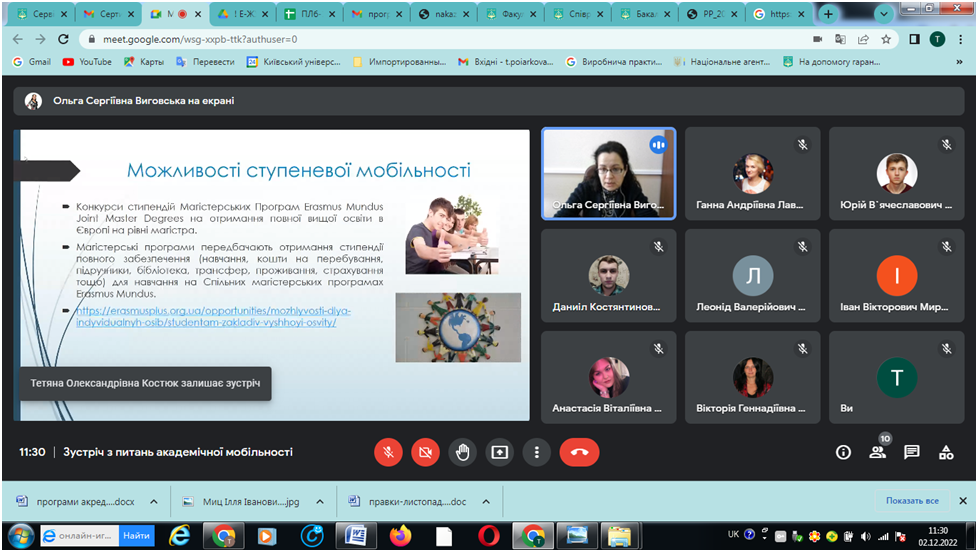Expand options for програми акред docx download
This screenshot has width=978, height=552.
[153, 501]
